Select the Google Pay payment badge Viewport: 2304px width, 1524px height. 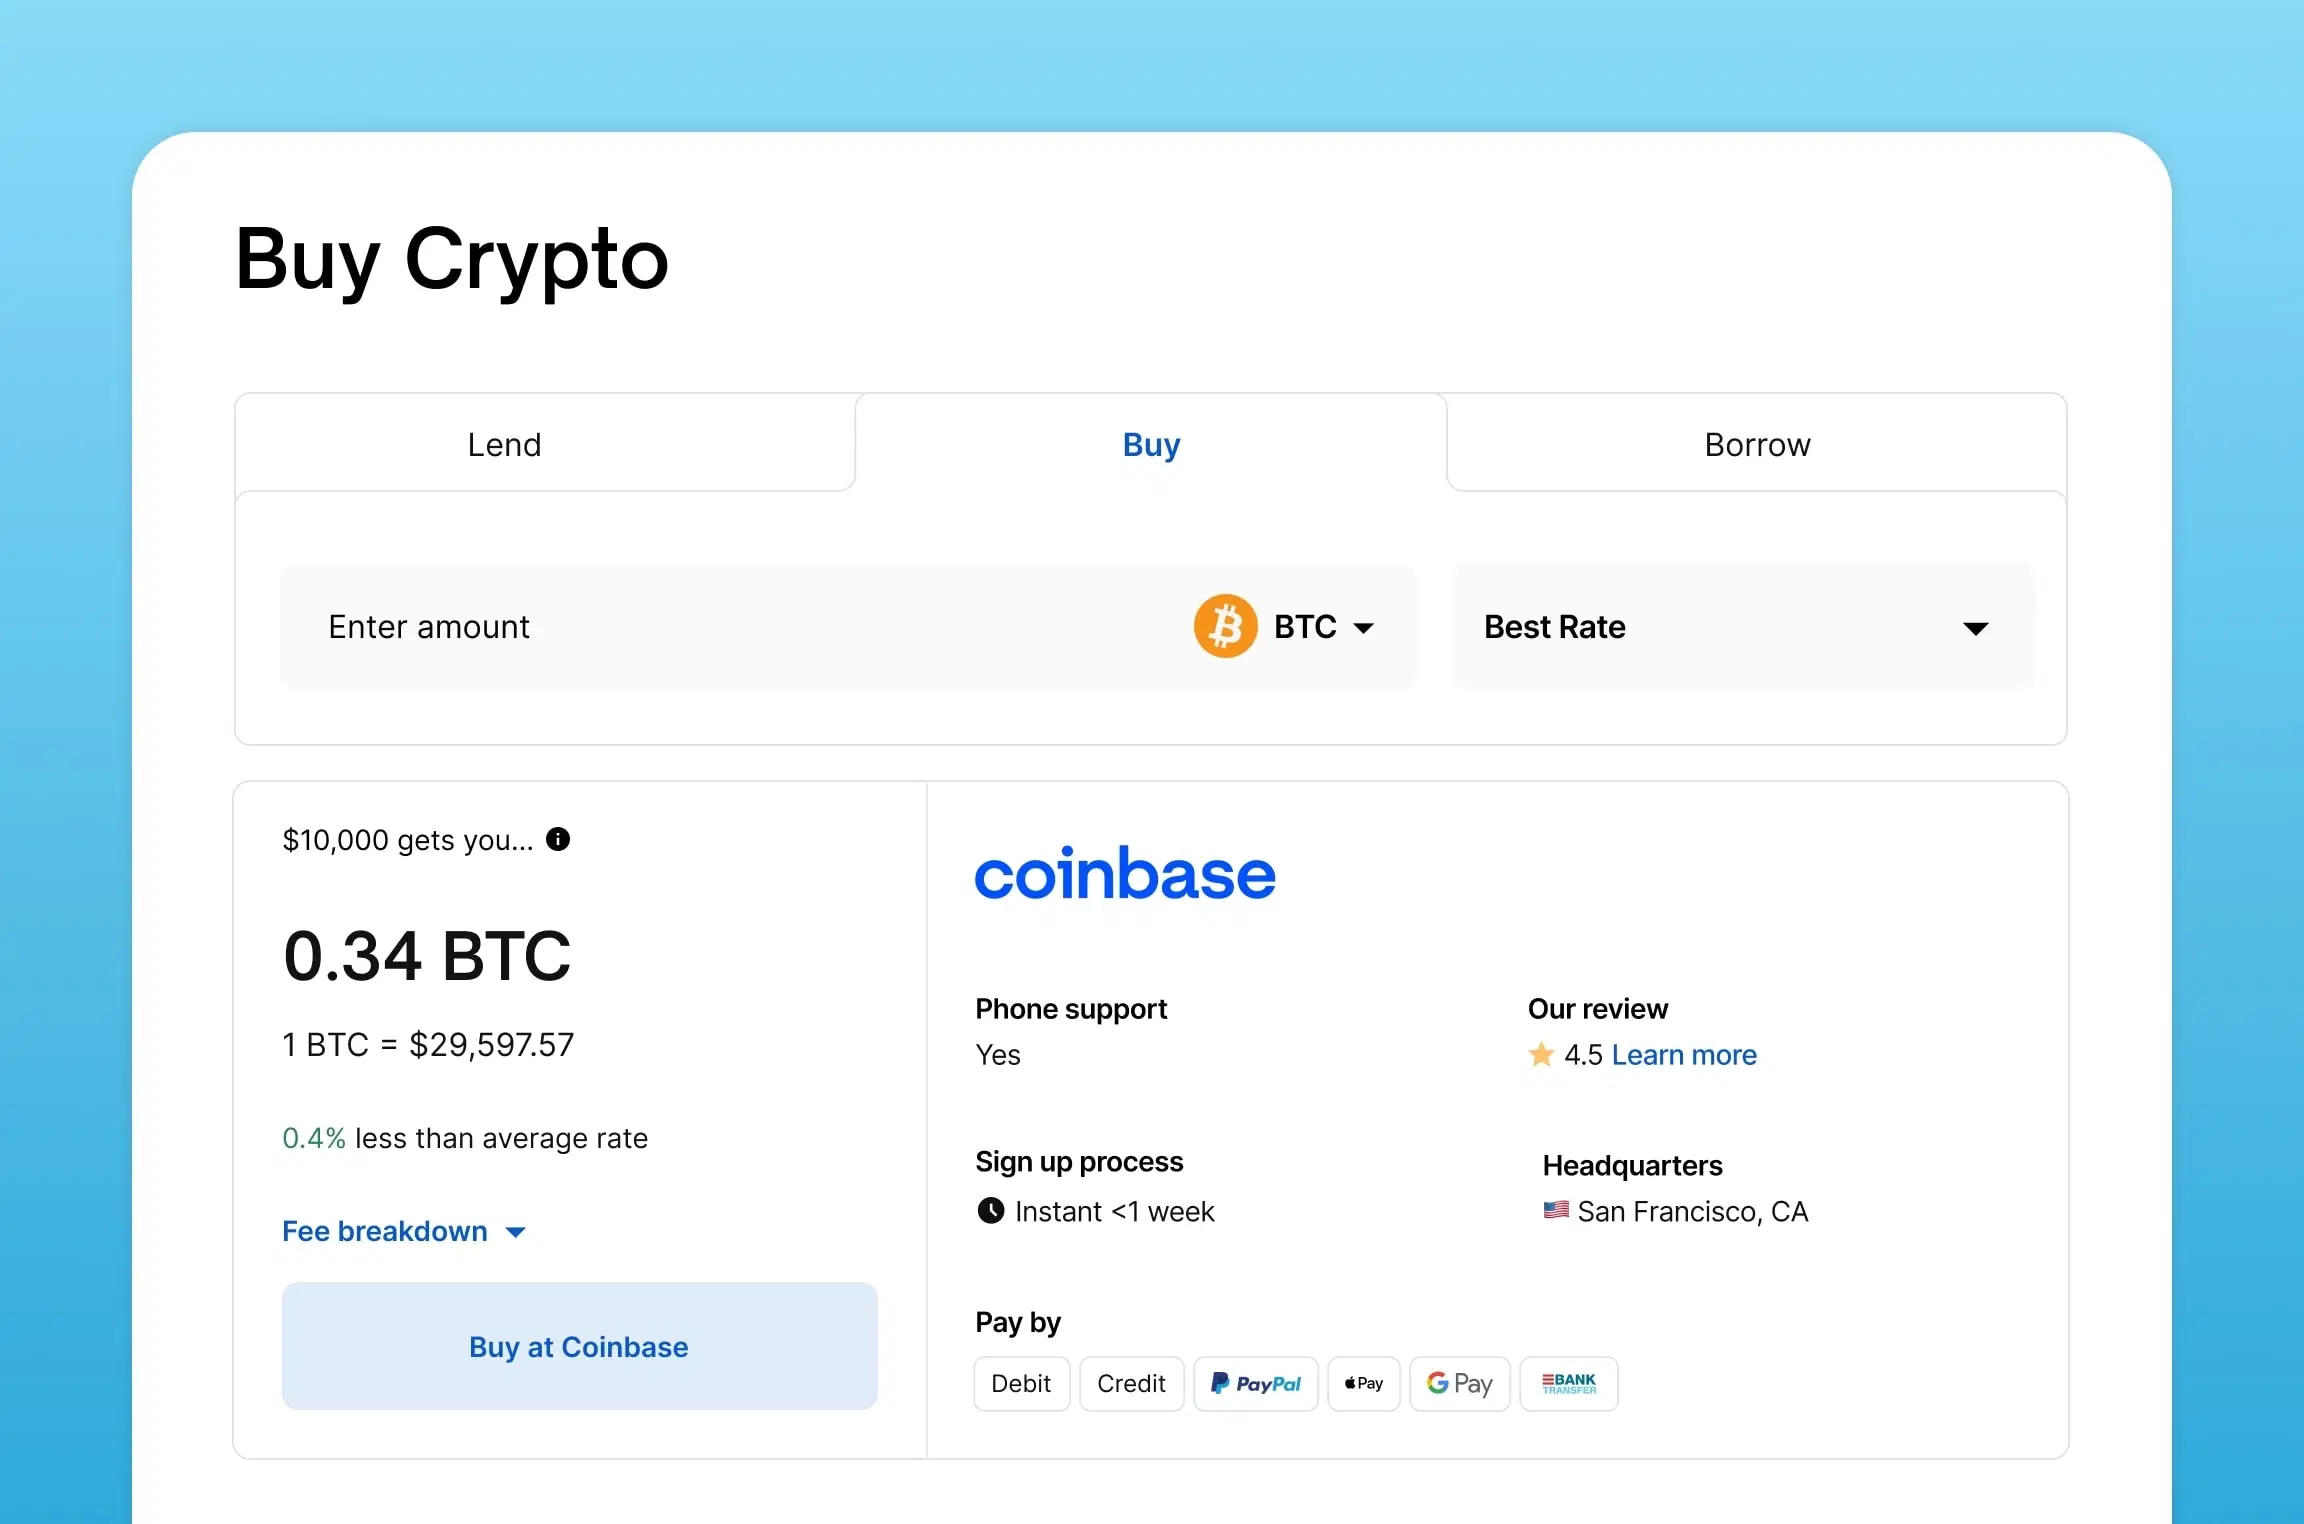[1460, 1383]
